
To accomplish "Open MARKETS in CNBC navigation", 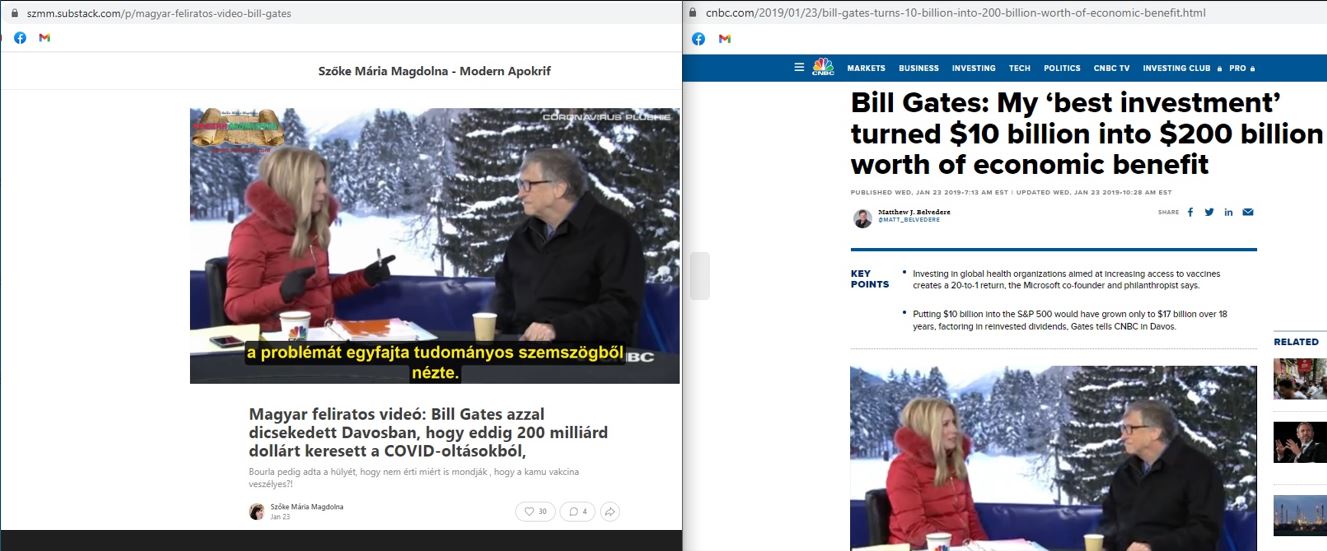I will (x=866, y=68).
